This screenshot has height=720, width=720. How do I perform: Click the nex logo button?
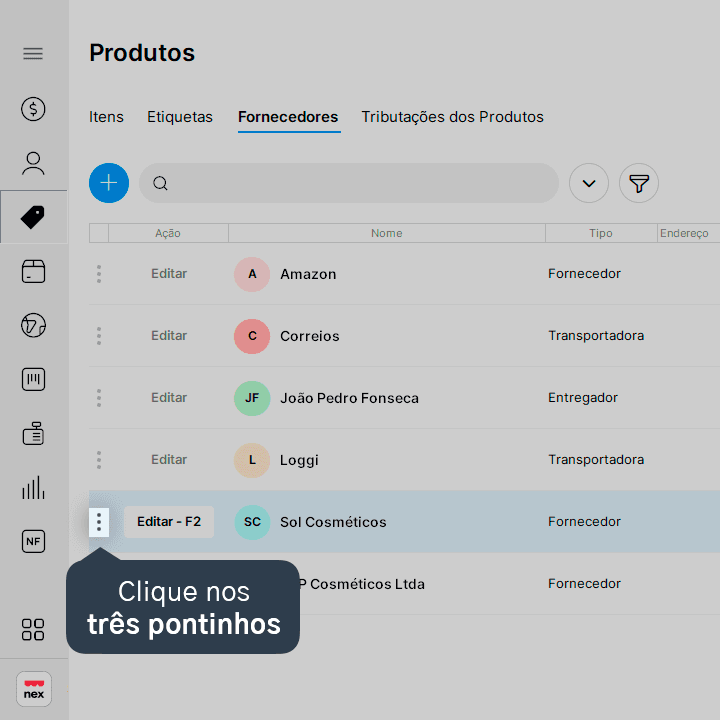[34, 689]
